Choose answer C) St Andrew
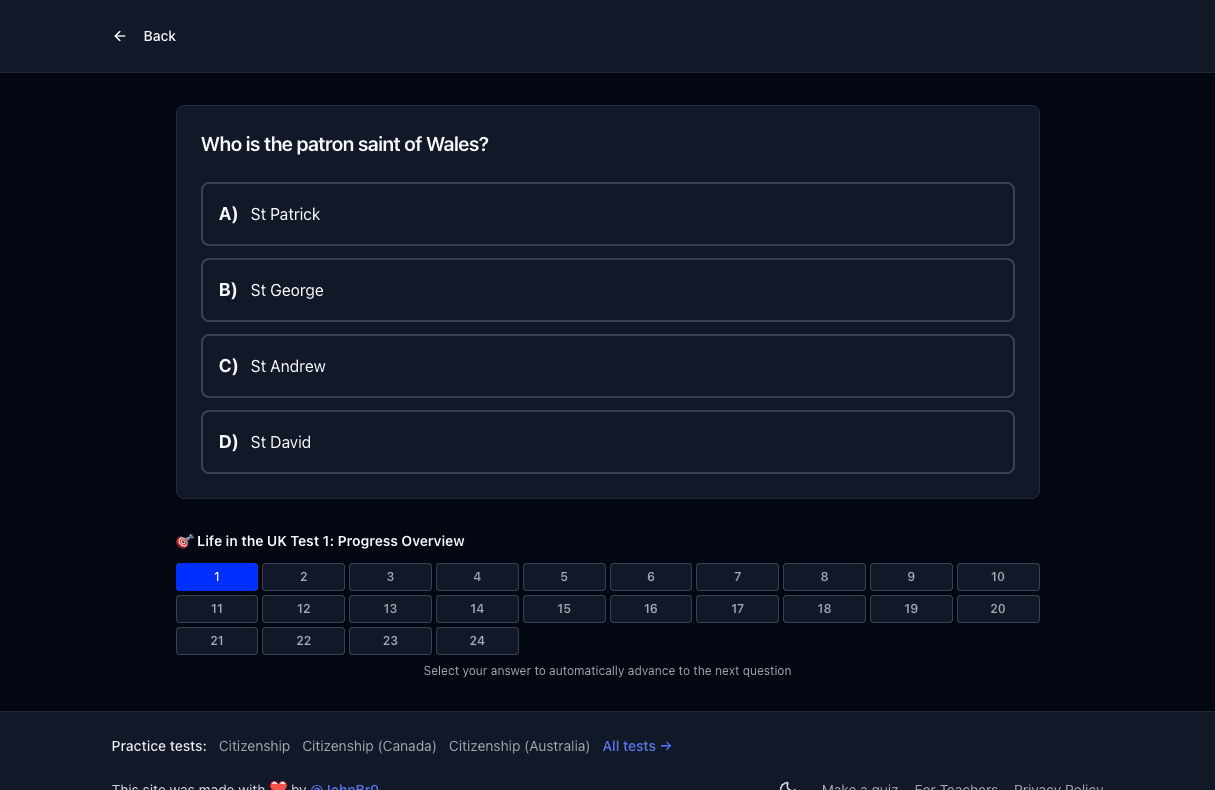1215x790 pixels. coord(608,366)
